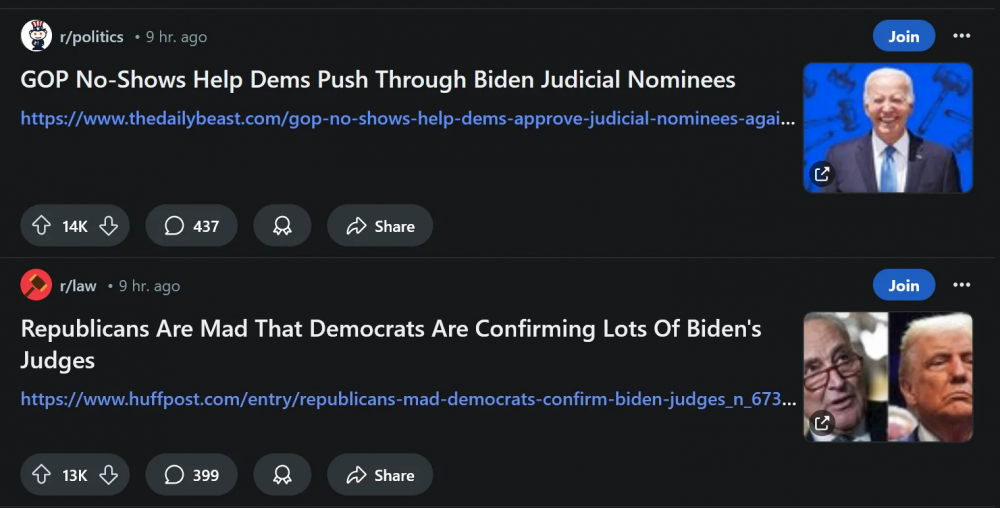Give award to r/law post
This screenshot has height=508, width=1000.
[282, 475]
